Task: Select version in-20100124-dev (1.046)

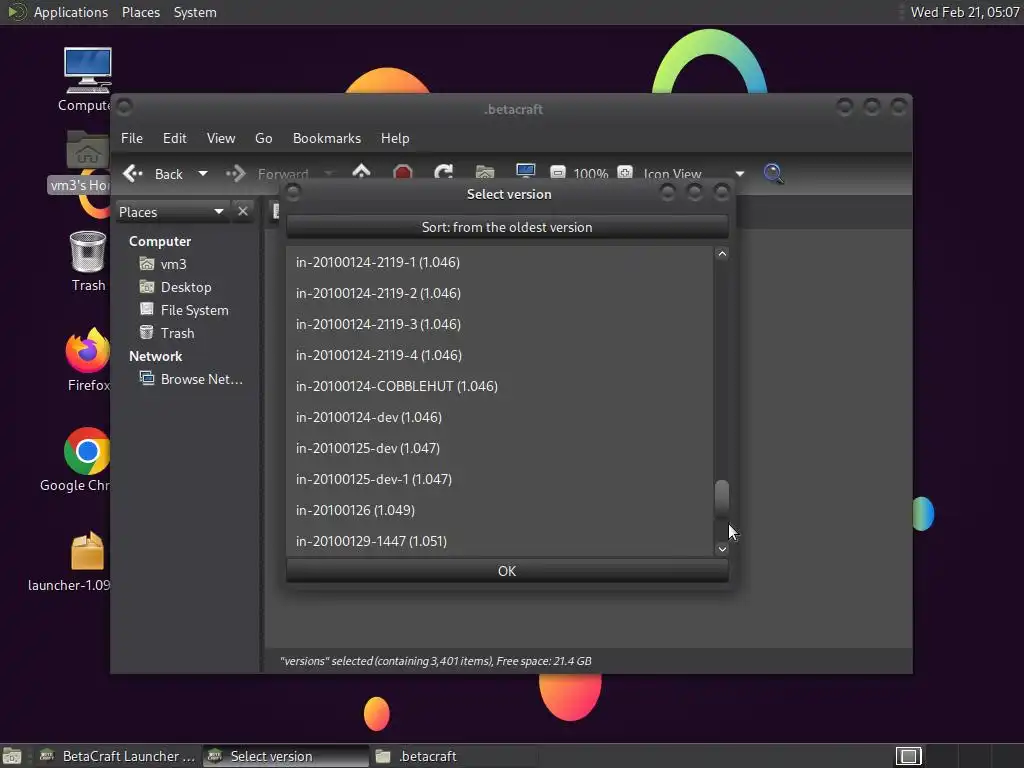Action: 500,417
